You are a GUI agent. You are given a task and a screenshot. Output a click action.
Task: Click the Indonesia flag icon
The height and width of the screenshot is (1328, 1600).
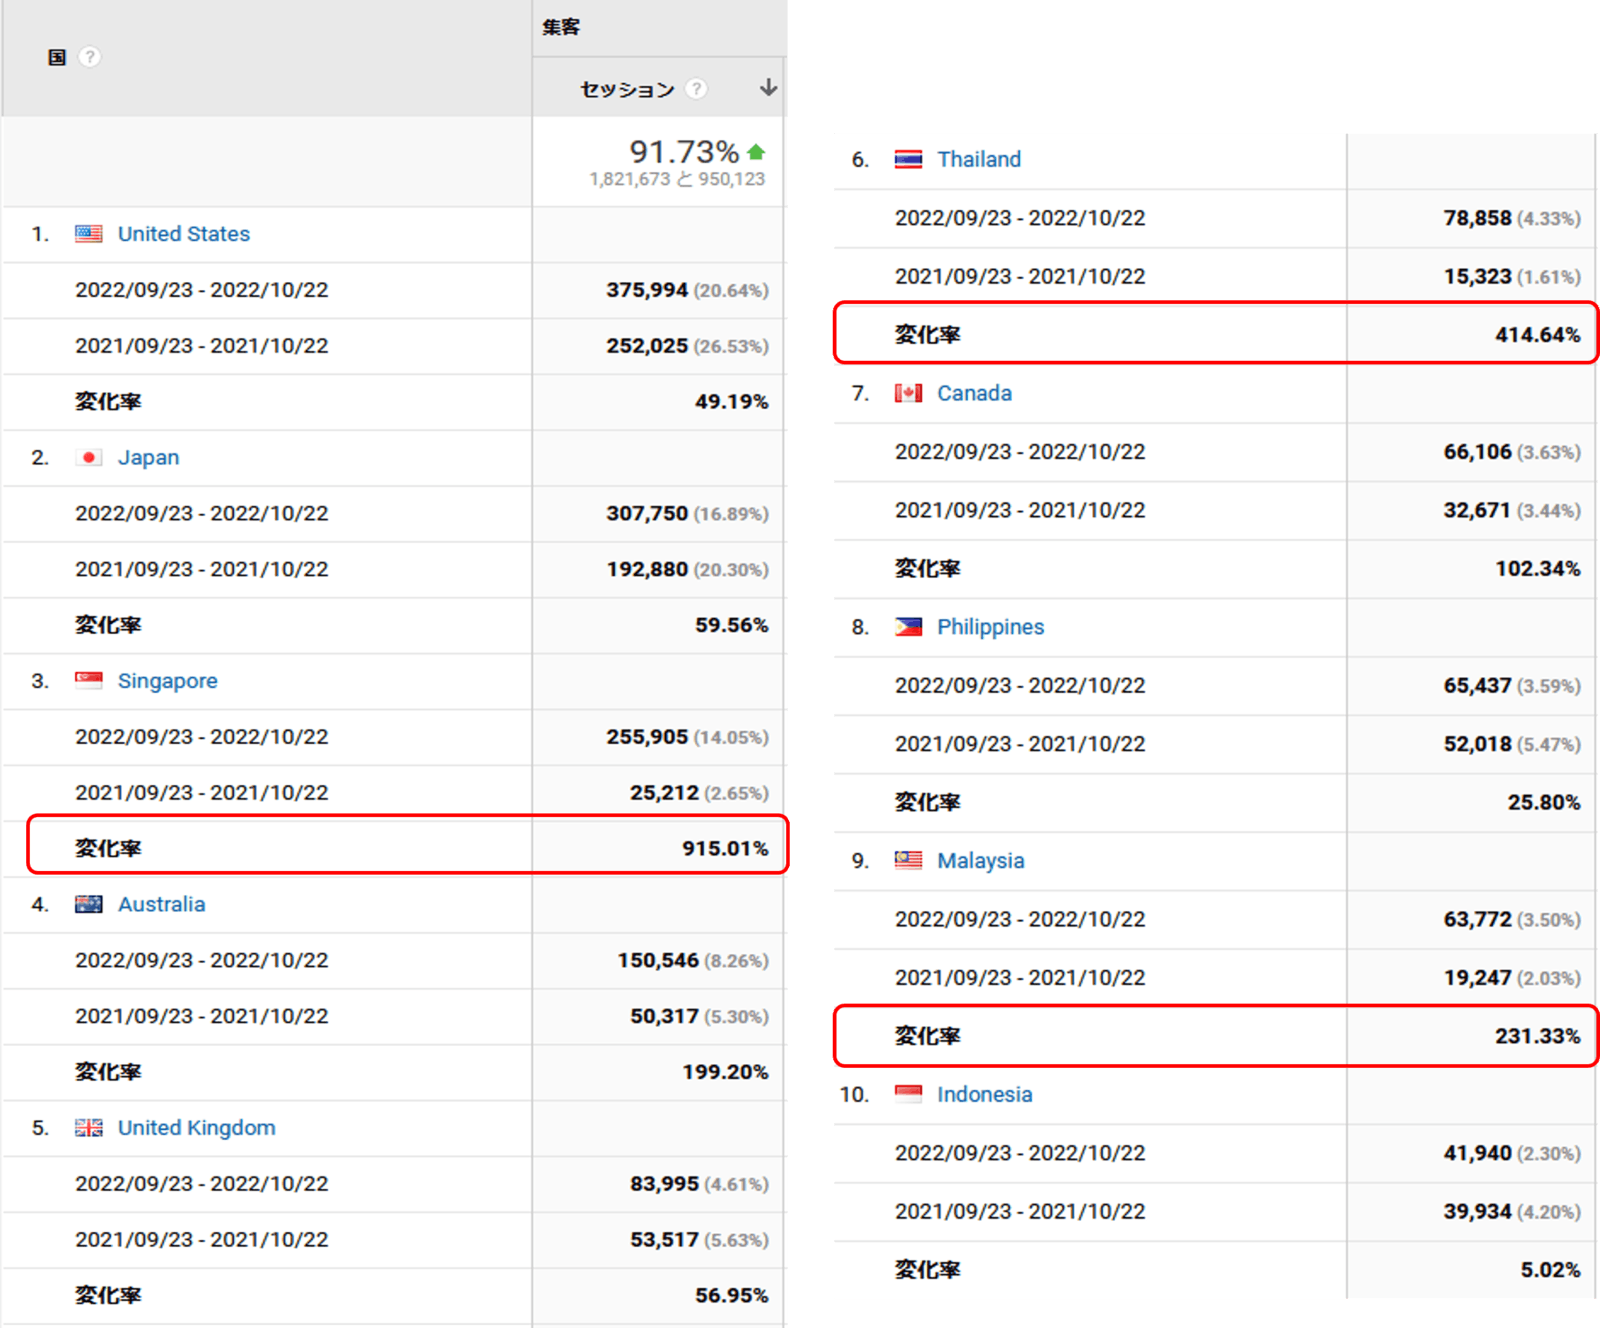[x=908, y=1094]
